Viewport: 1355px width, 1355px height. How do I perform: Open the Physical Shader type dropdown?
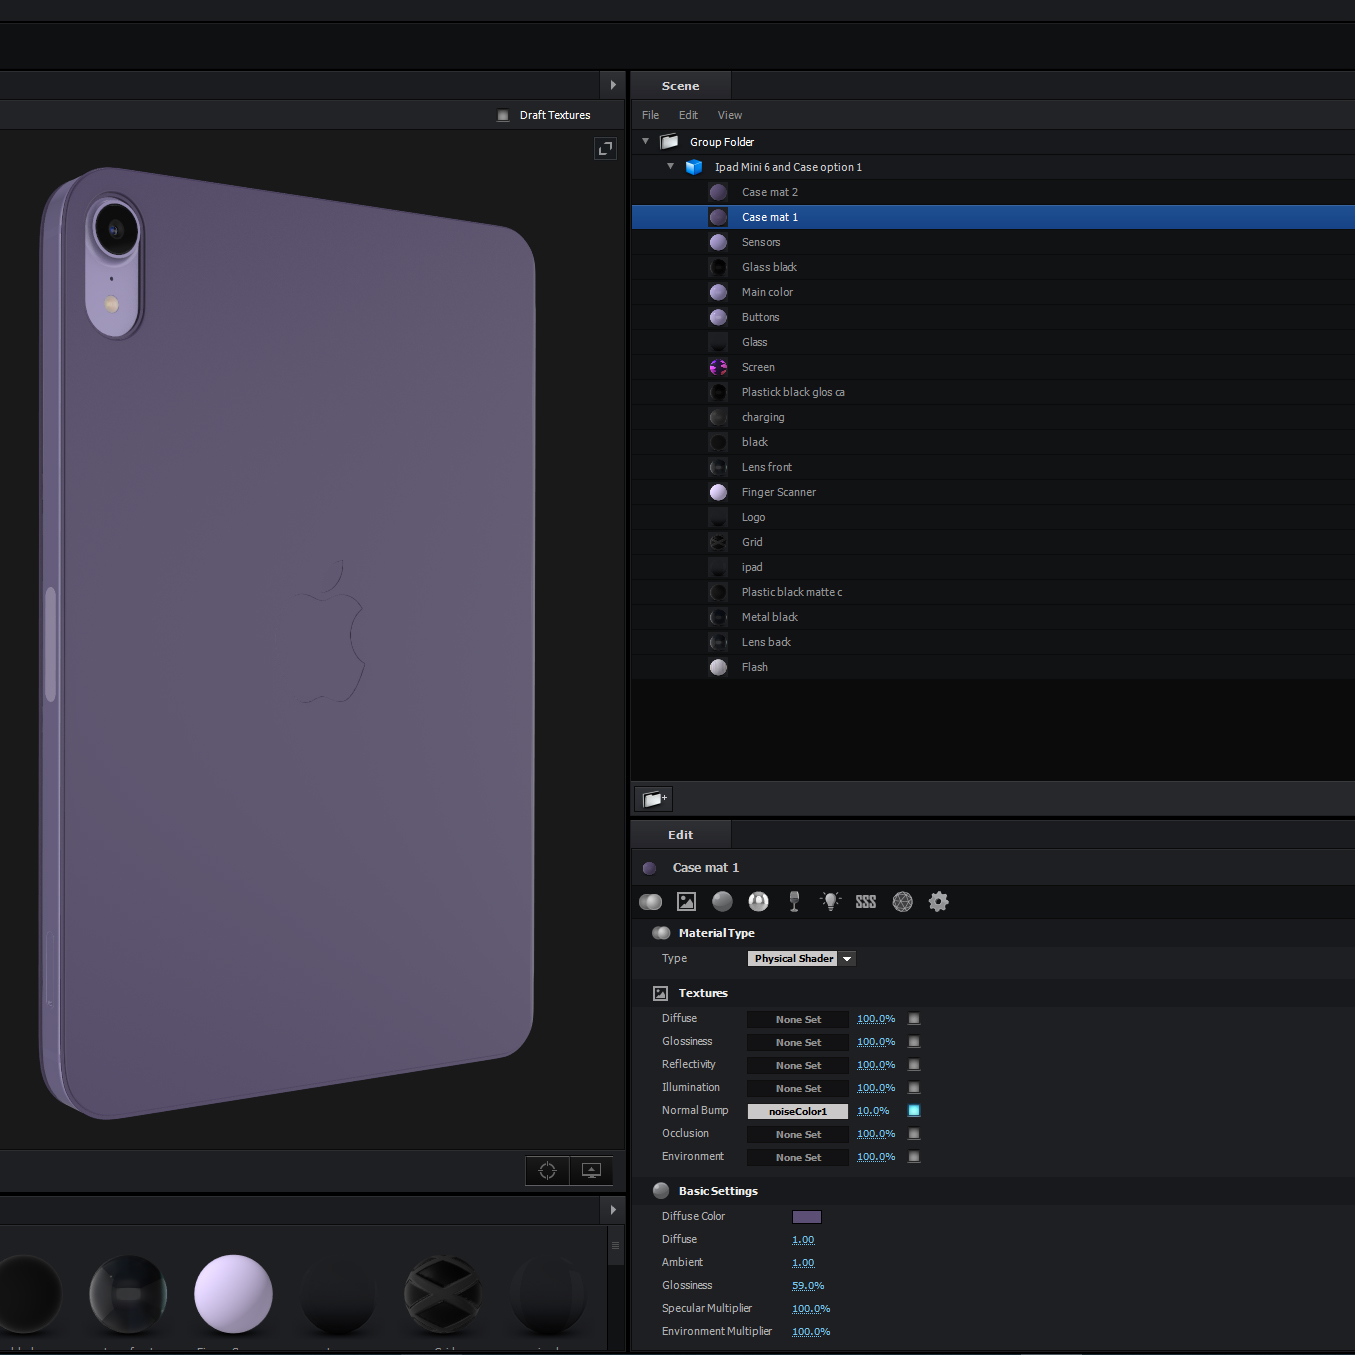pos(802,959)
